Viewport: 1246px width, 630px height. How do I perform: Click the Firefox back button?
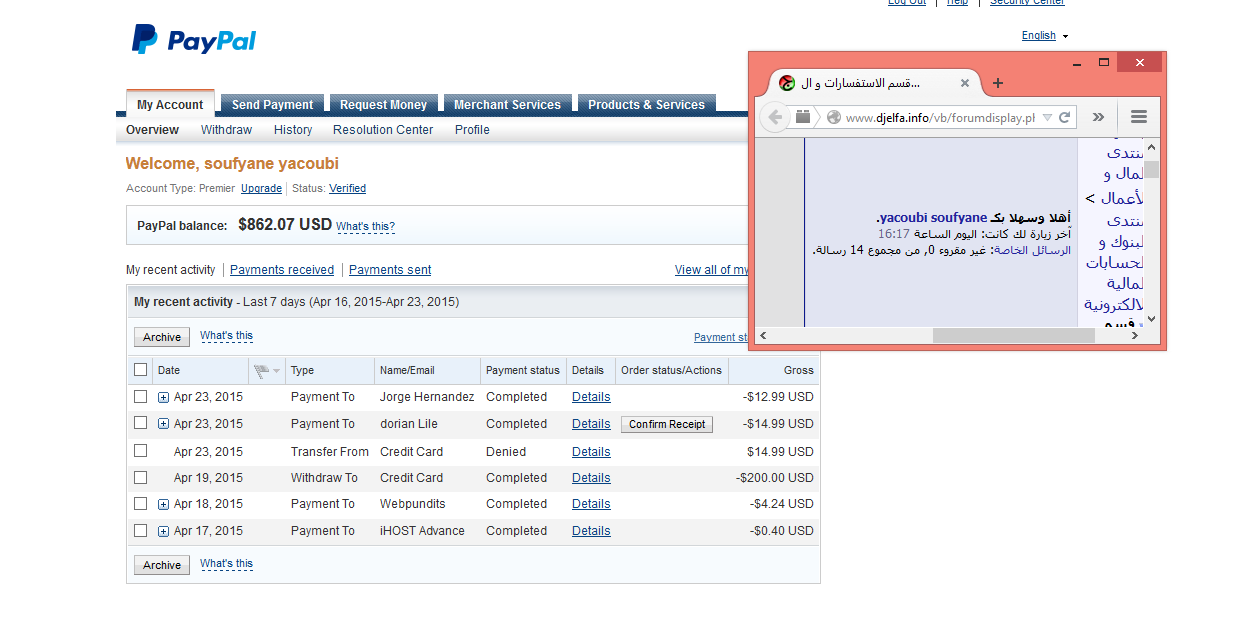click(776, 117)
